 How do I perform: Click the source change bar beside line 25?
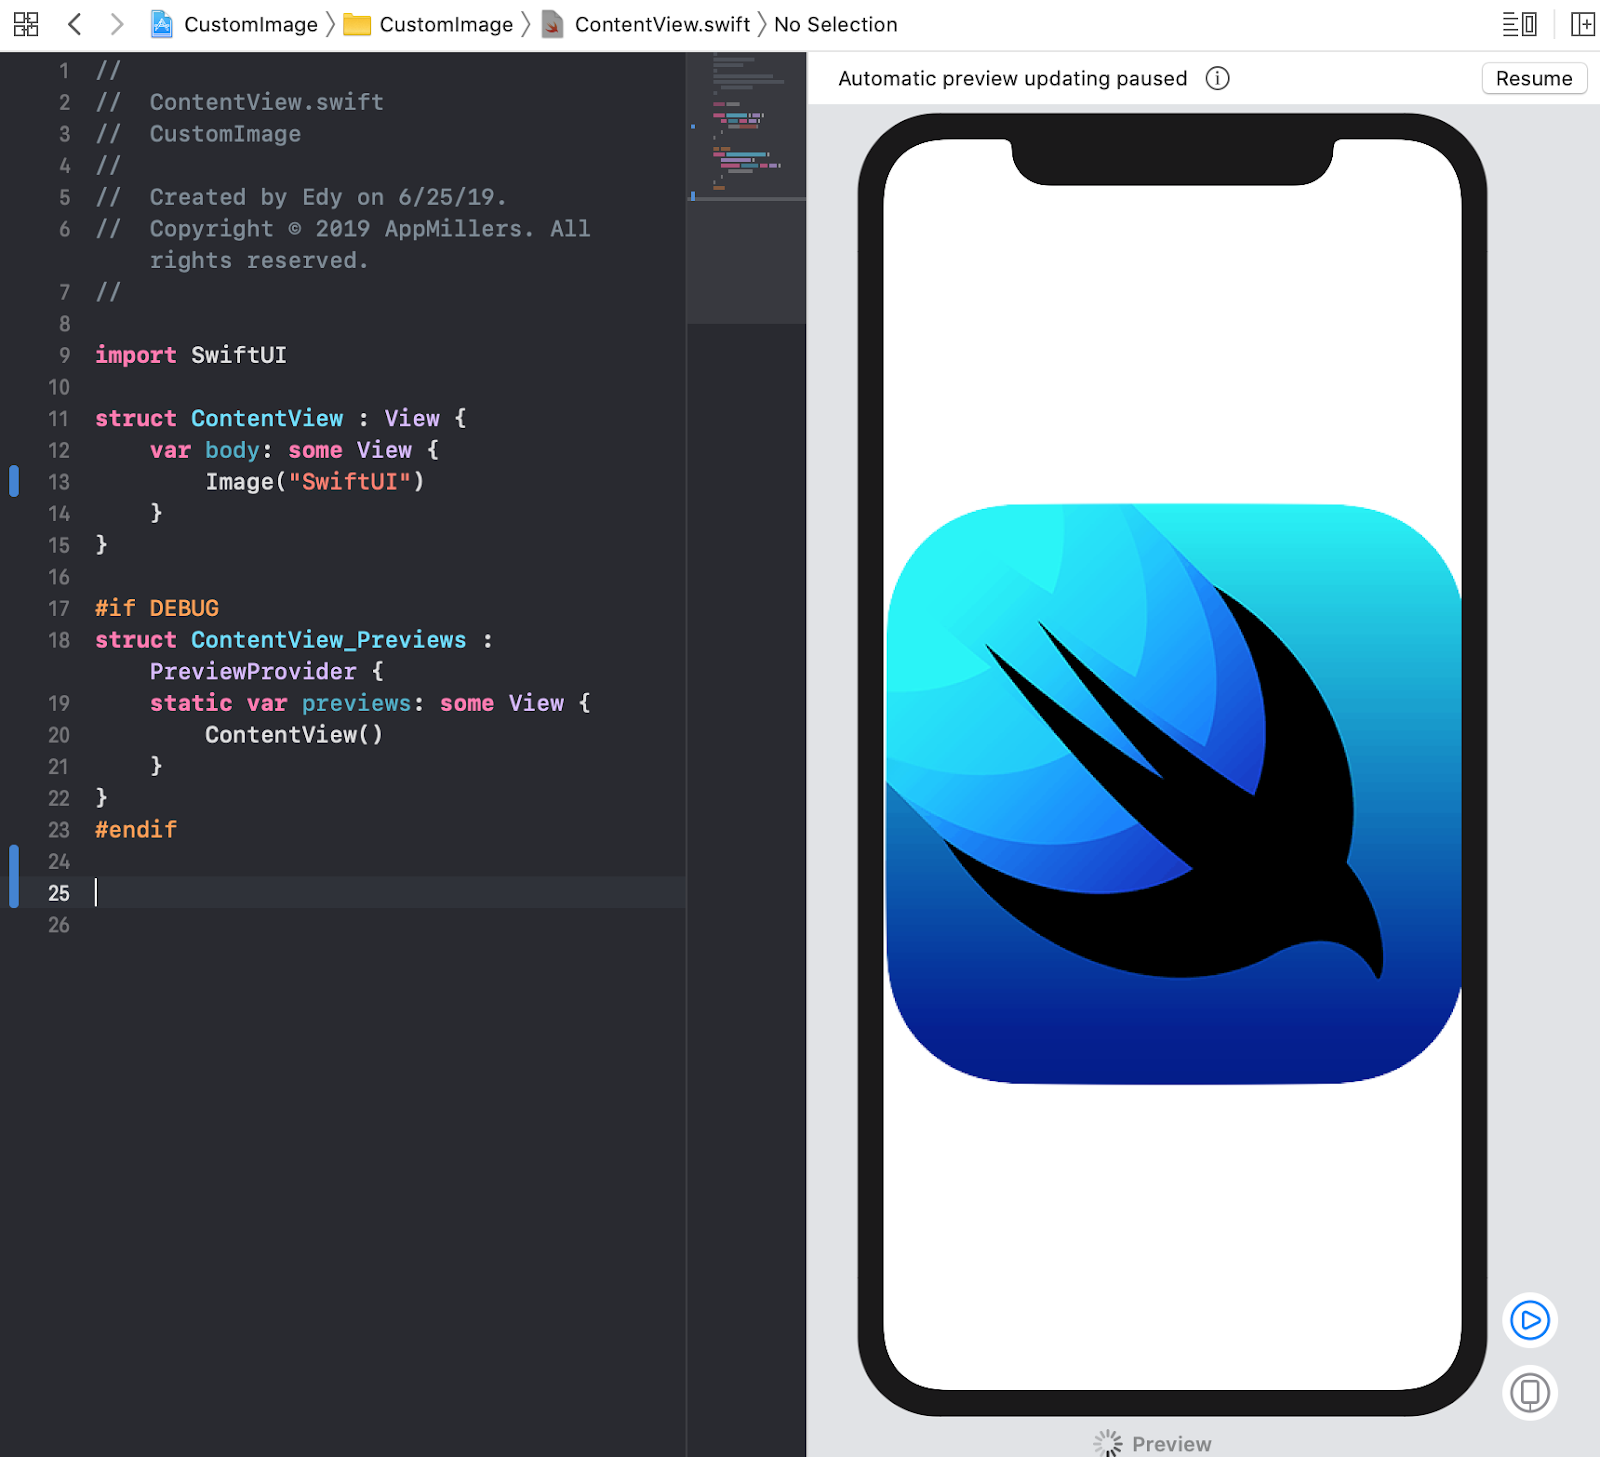(14, 876)
